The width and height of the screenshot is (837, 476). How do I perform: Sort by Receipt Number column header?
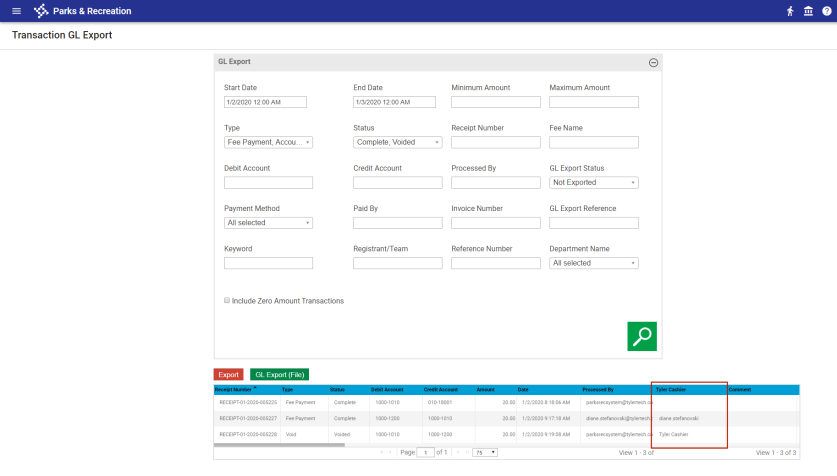pyautogui.click(x=238, y=389)
